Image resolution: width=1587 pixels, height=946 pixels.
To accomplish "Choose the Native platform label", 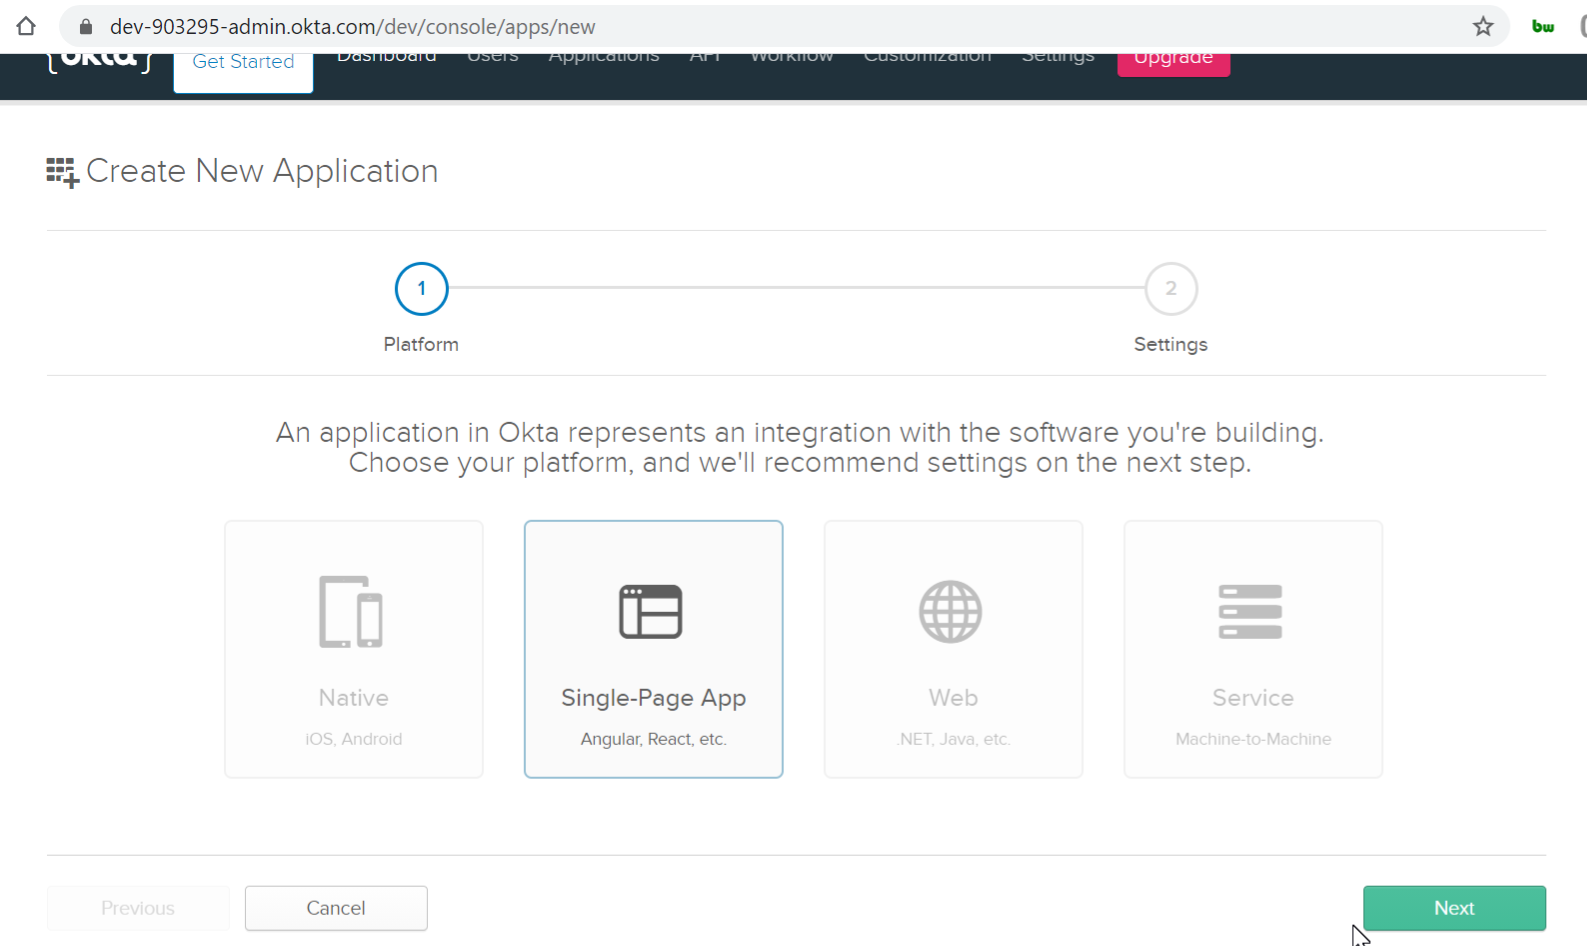I will (x=354, y=698).
